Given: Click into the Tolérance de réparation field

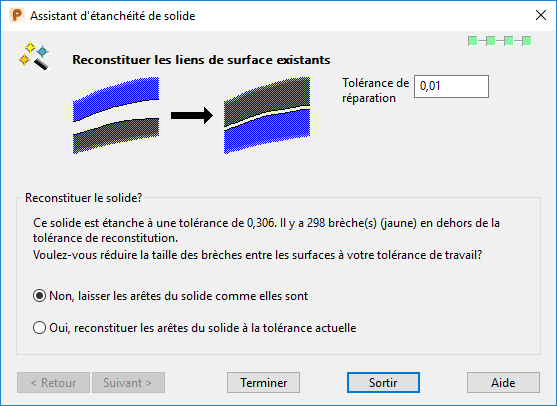Looking at the screenshot, I should 451,86.
